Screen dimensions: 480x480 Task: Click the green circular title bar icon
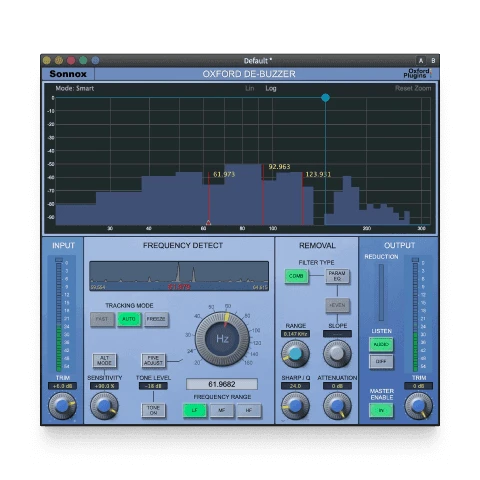pyautogui.click(x=83, y=60)
